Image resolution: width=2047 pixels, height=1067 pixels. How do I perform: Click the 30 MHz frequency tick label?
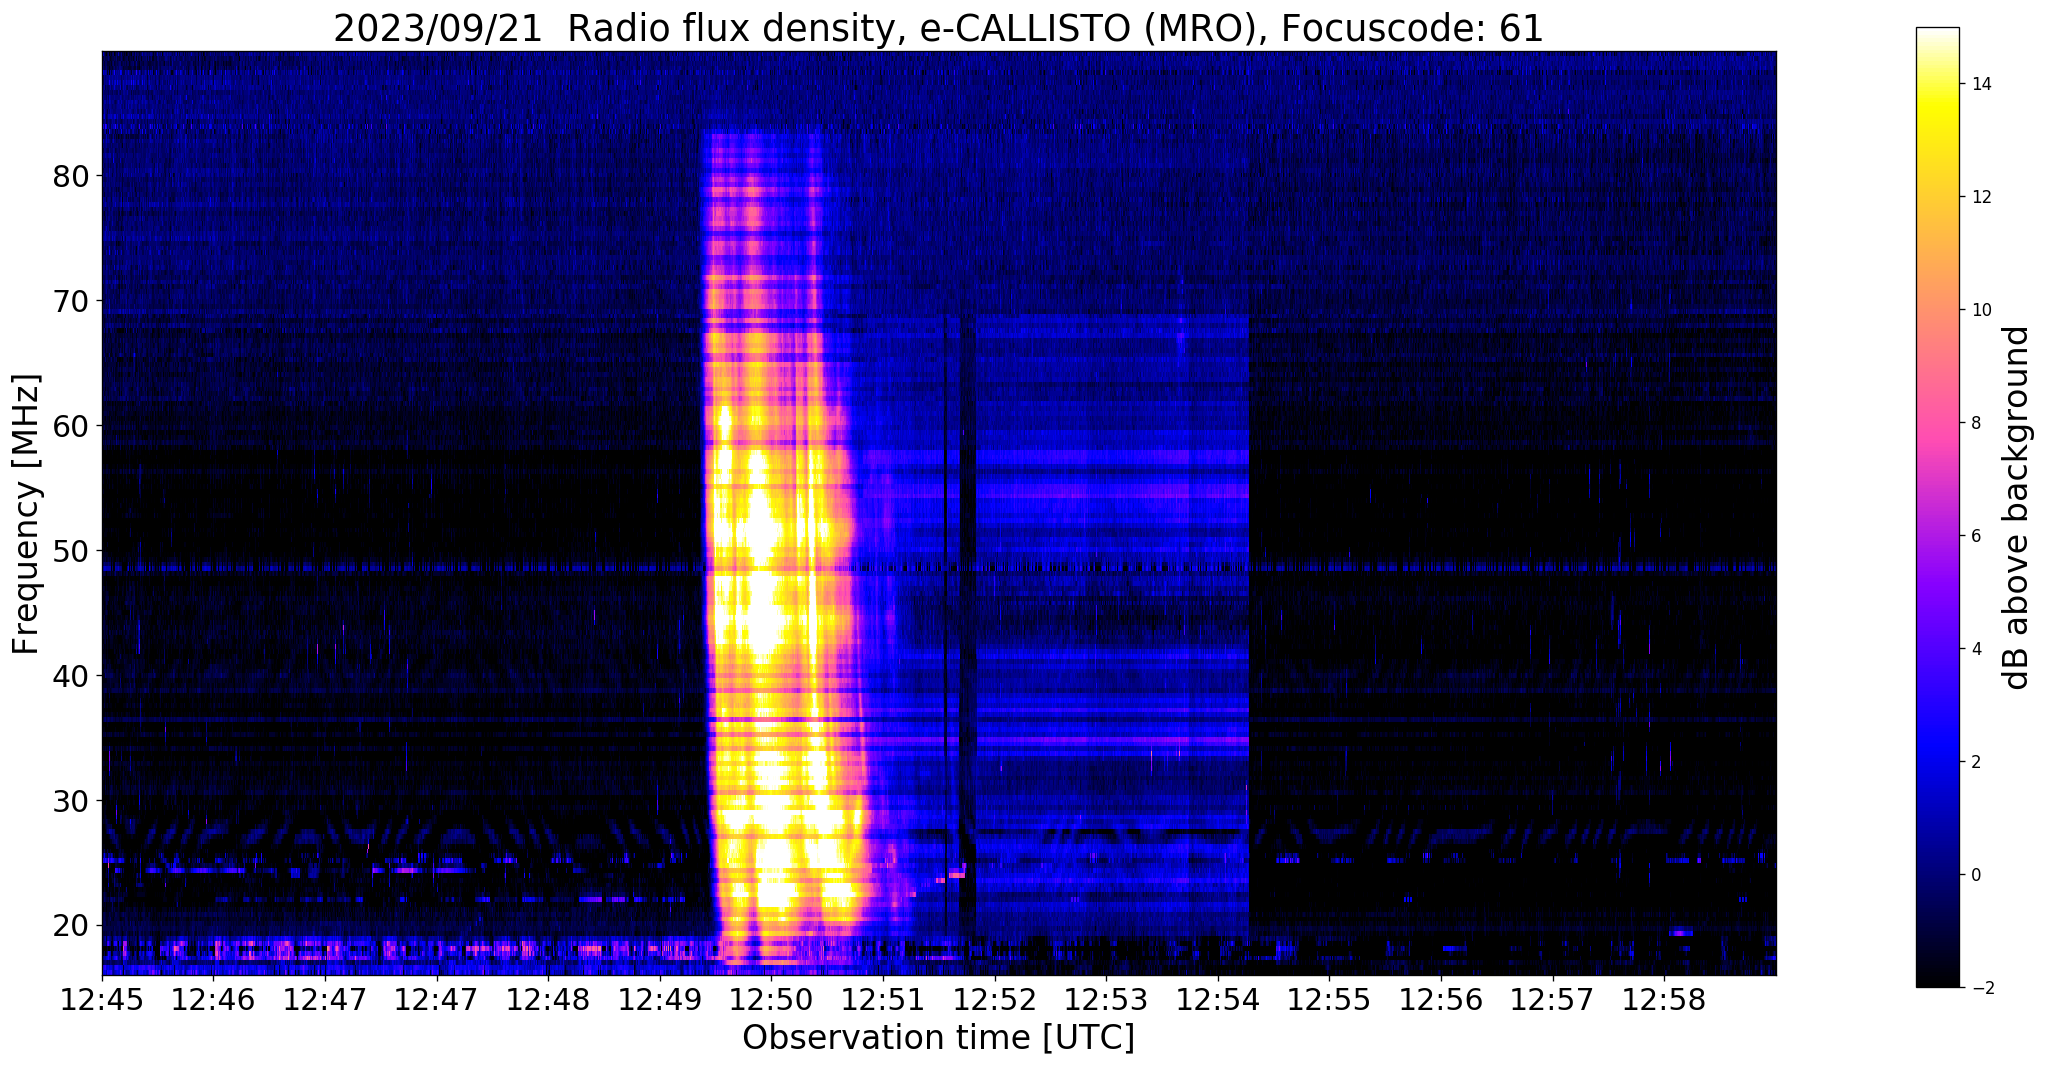click(71, 801)
